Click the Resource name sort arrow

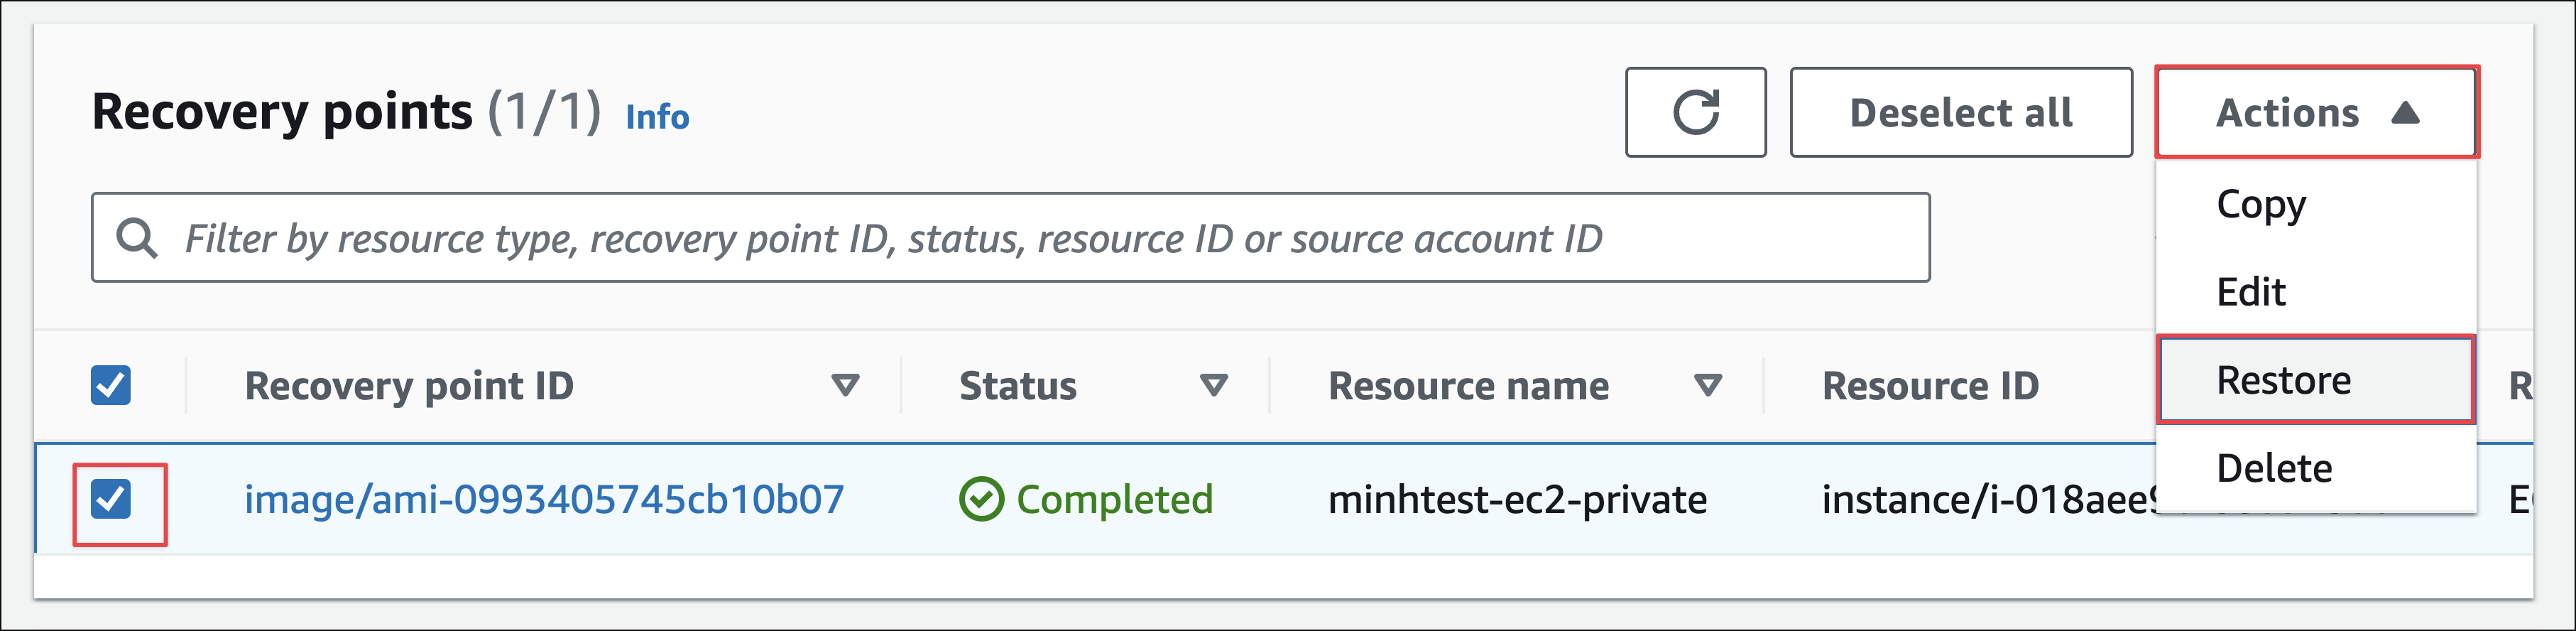tap(1708, 385)
